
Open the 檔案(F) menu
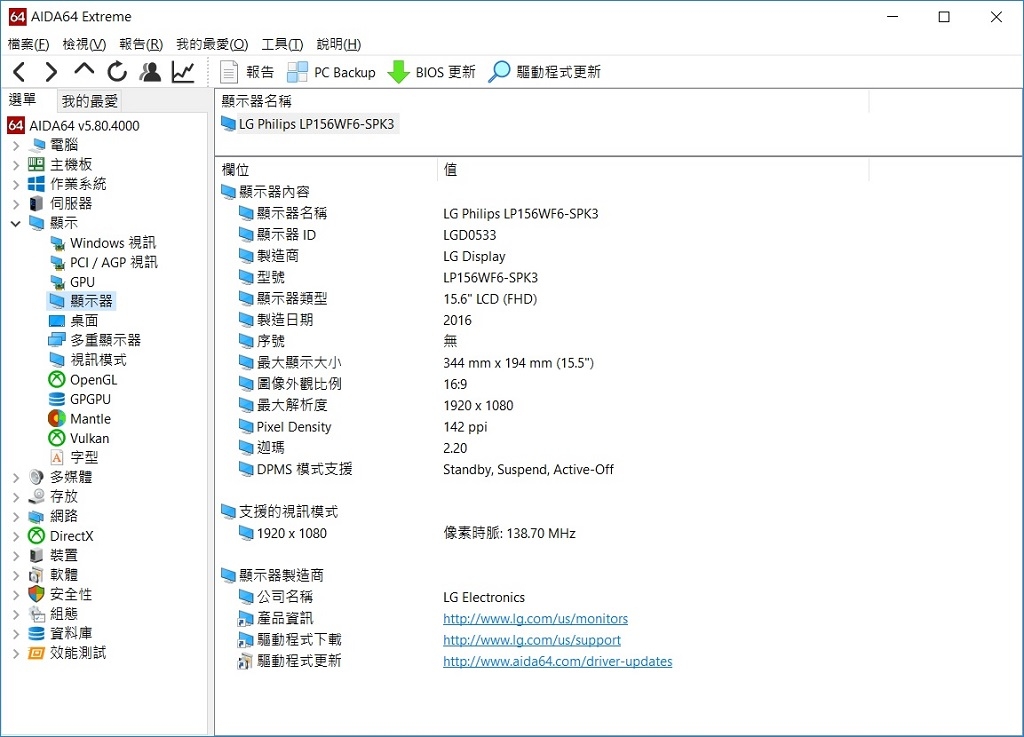pos(29,44)
